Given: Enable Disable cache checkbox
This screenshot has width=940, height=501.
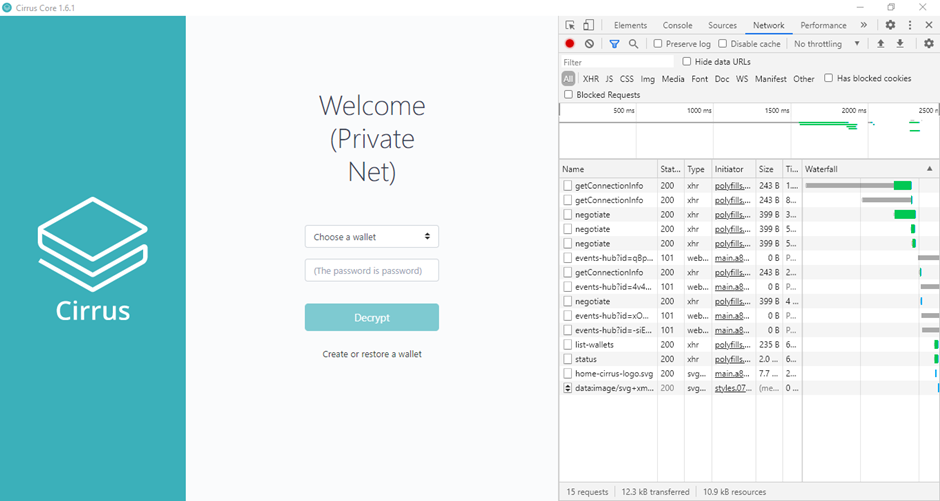Looking at the screenshot, I should tap(722, 44).
